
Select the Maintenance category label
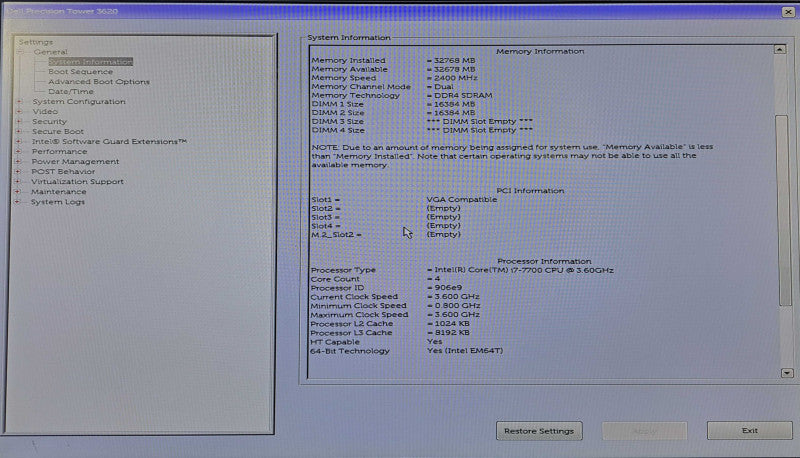click(x=59, y=192)
